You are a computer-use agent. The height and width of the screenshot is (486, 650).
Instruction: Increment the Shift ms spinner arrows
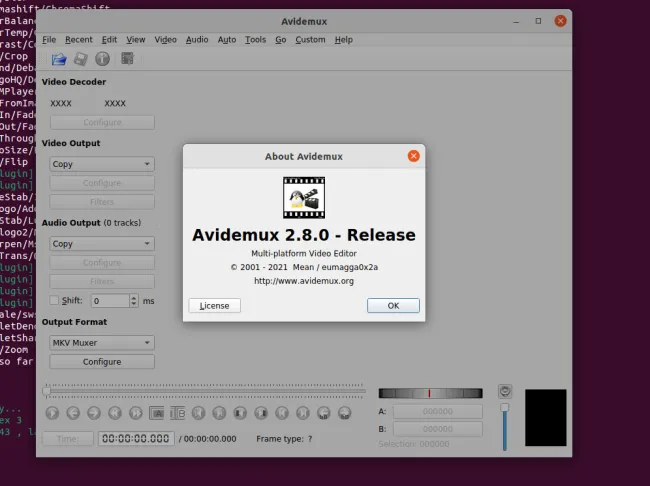coord(133,297)
